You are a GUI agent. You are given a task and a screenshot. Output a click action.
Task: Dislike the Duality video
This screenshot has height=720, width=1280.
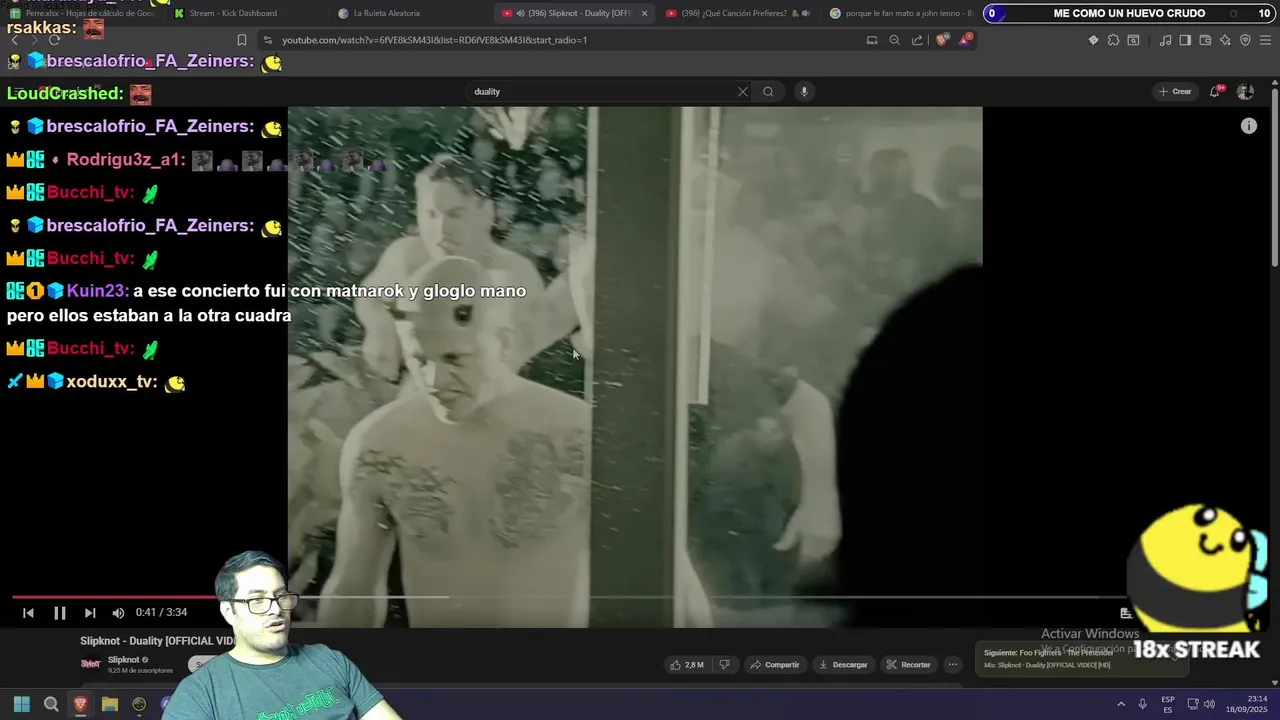[725, 665]
